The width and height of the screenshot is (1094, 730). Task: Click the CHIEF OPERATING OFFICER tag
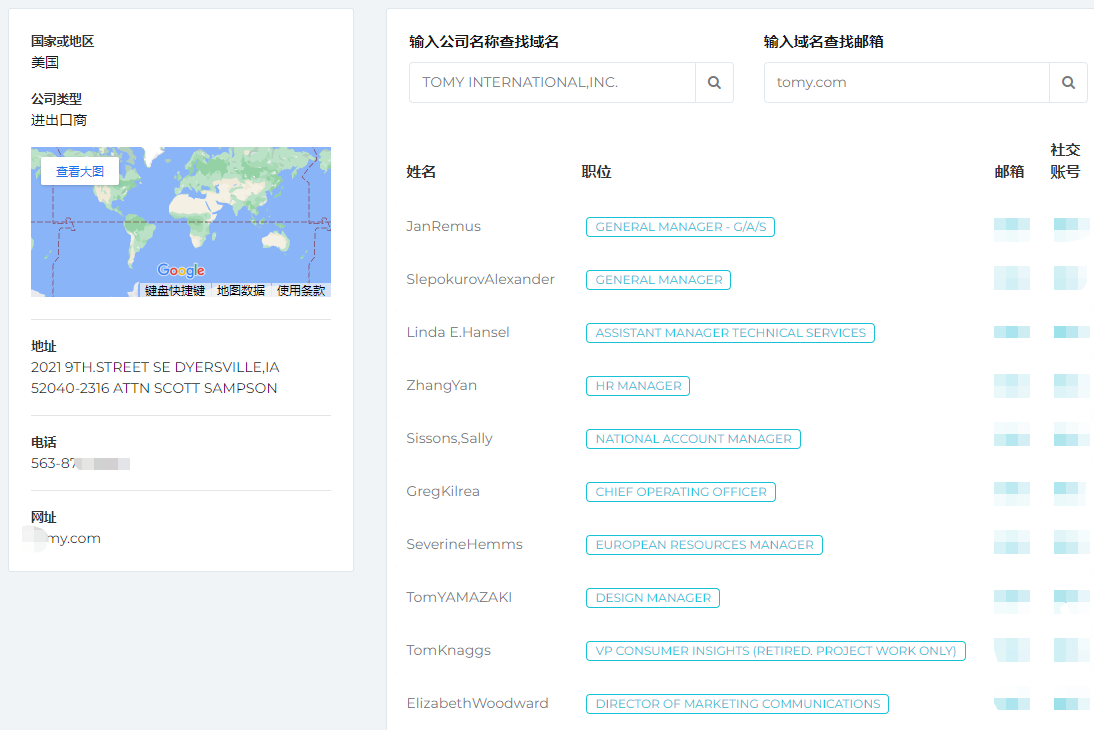point(680,492)
